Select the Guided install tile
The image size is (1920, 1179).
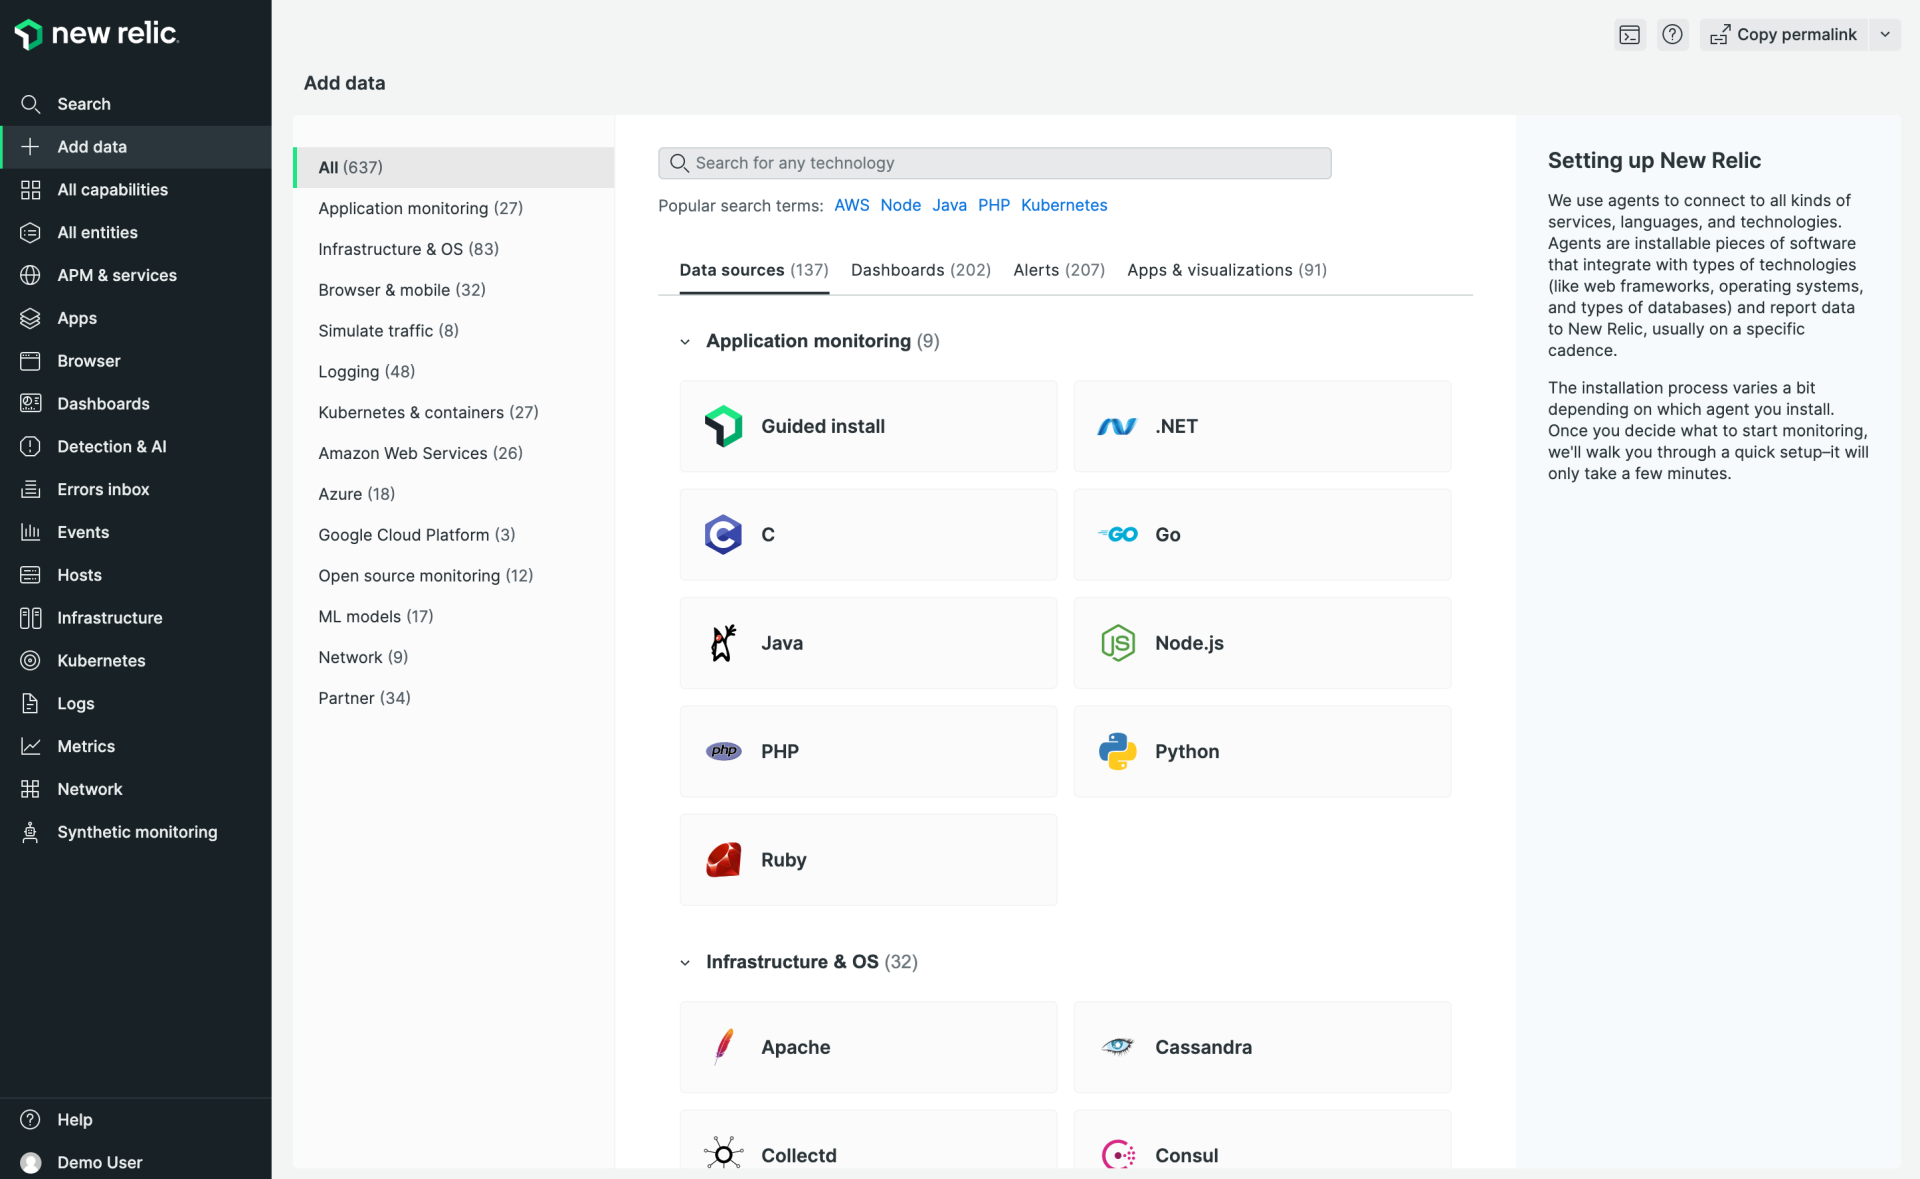pos(866,426)
